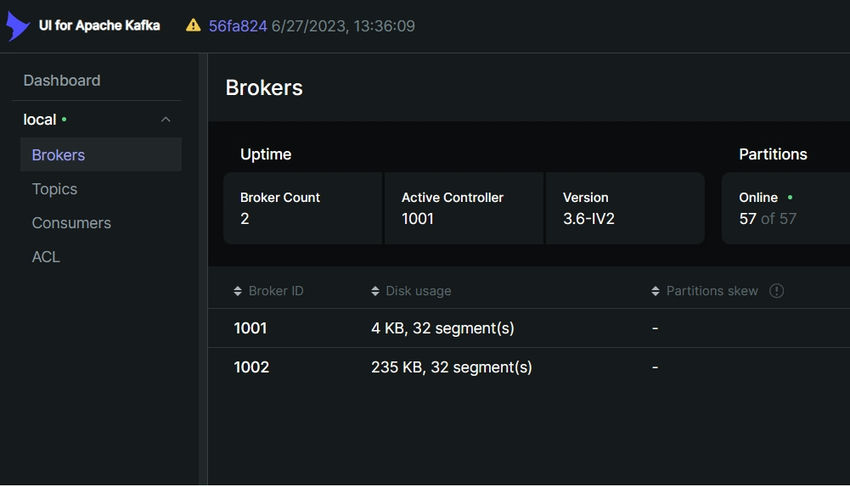Viewport: 850px width, 487px height.
Task: Go to the Dashboard page
Action: [62, 80]
